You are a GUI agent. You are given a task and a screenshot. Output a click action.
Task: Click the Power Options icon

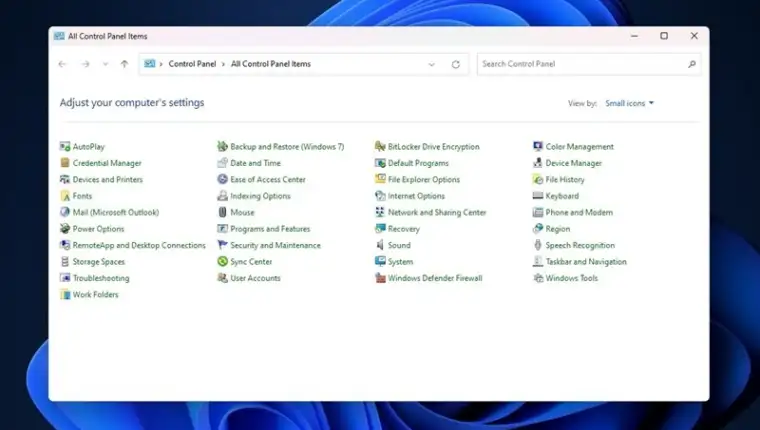pyautogui.click(x=65, y=229)
